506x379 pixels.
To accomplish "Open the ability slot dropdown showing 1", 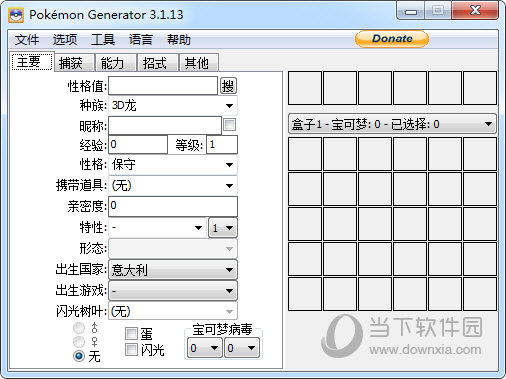I will (x=223, y=228).
